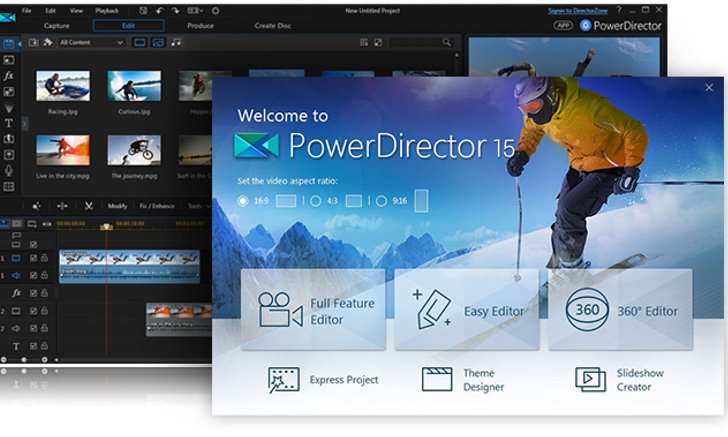728x437 pixels.
Task: Click the trim tool icon above timeline
Action: [62, 206]
